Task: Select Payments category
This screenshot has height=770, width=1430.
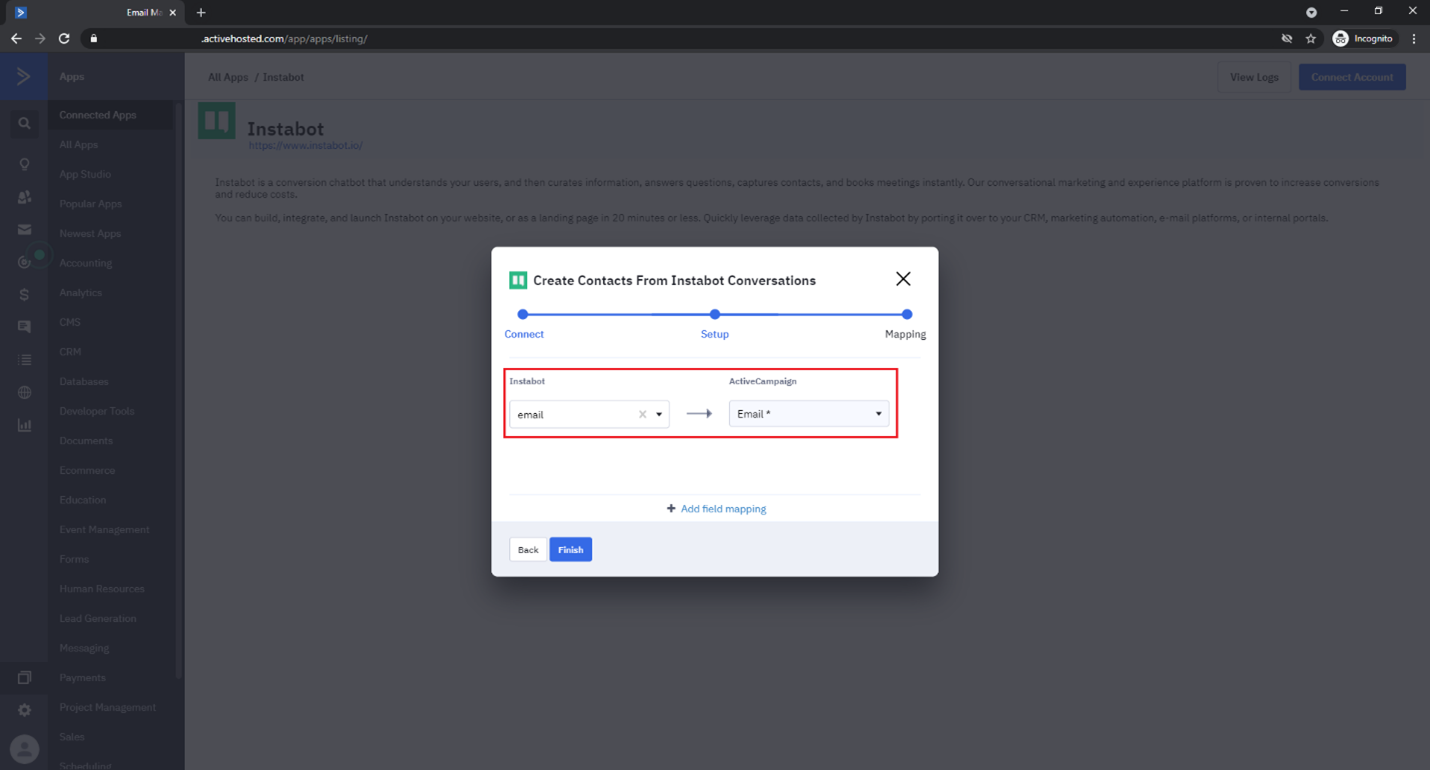Action: [x=83, y=678]
